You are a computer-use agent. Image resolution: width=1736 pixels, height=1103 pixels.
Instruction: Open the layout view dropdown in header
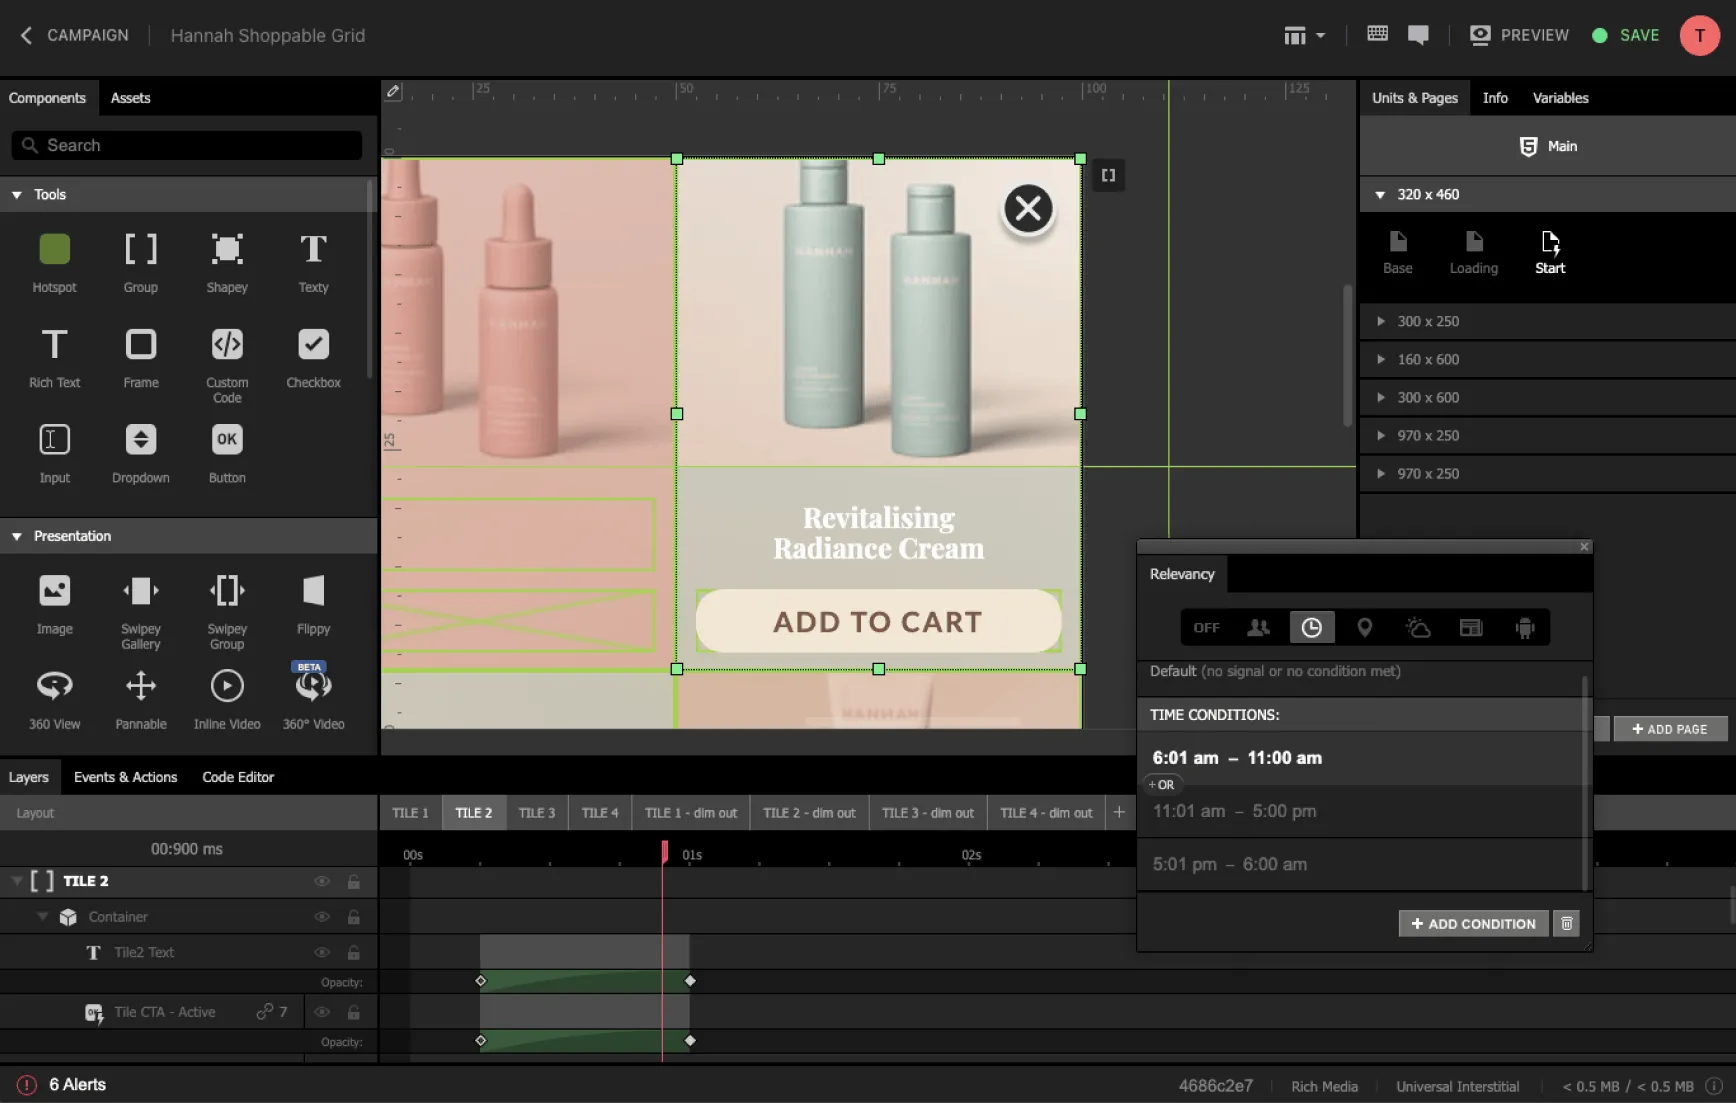[1304, 35]
